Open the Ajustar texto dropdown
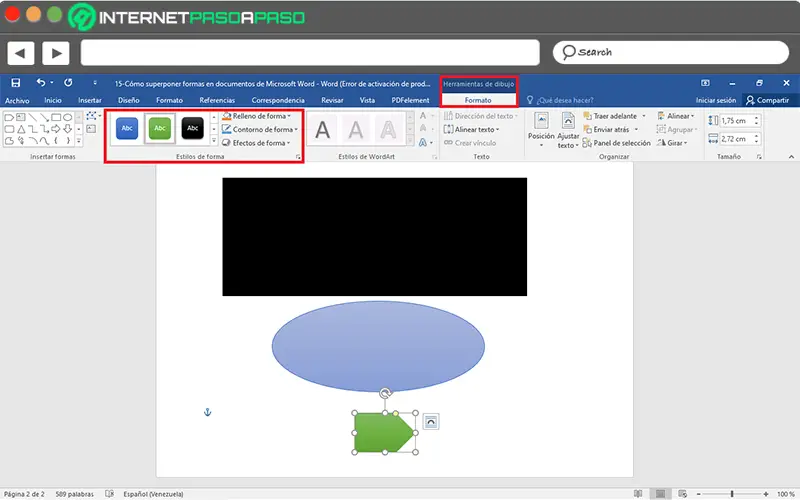Image resolution: width=800 pixels, height=500 pixels. (568, 130)
